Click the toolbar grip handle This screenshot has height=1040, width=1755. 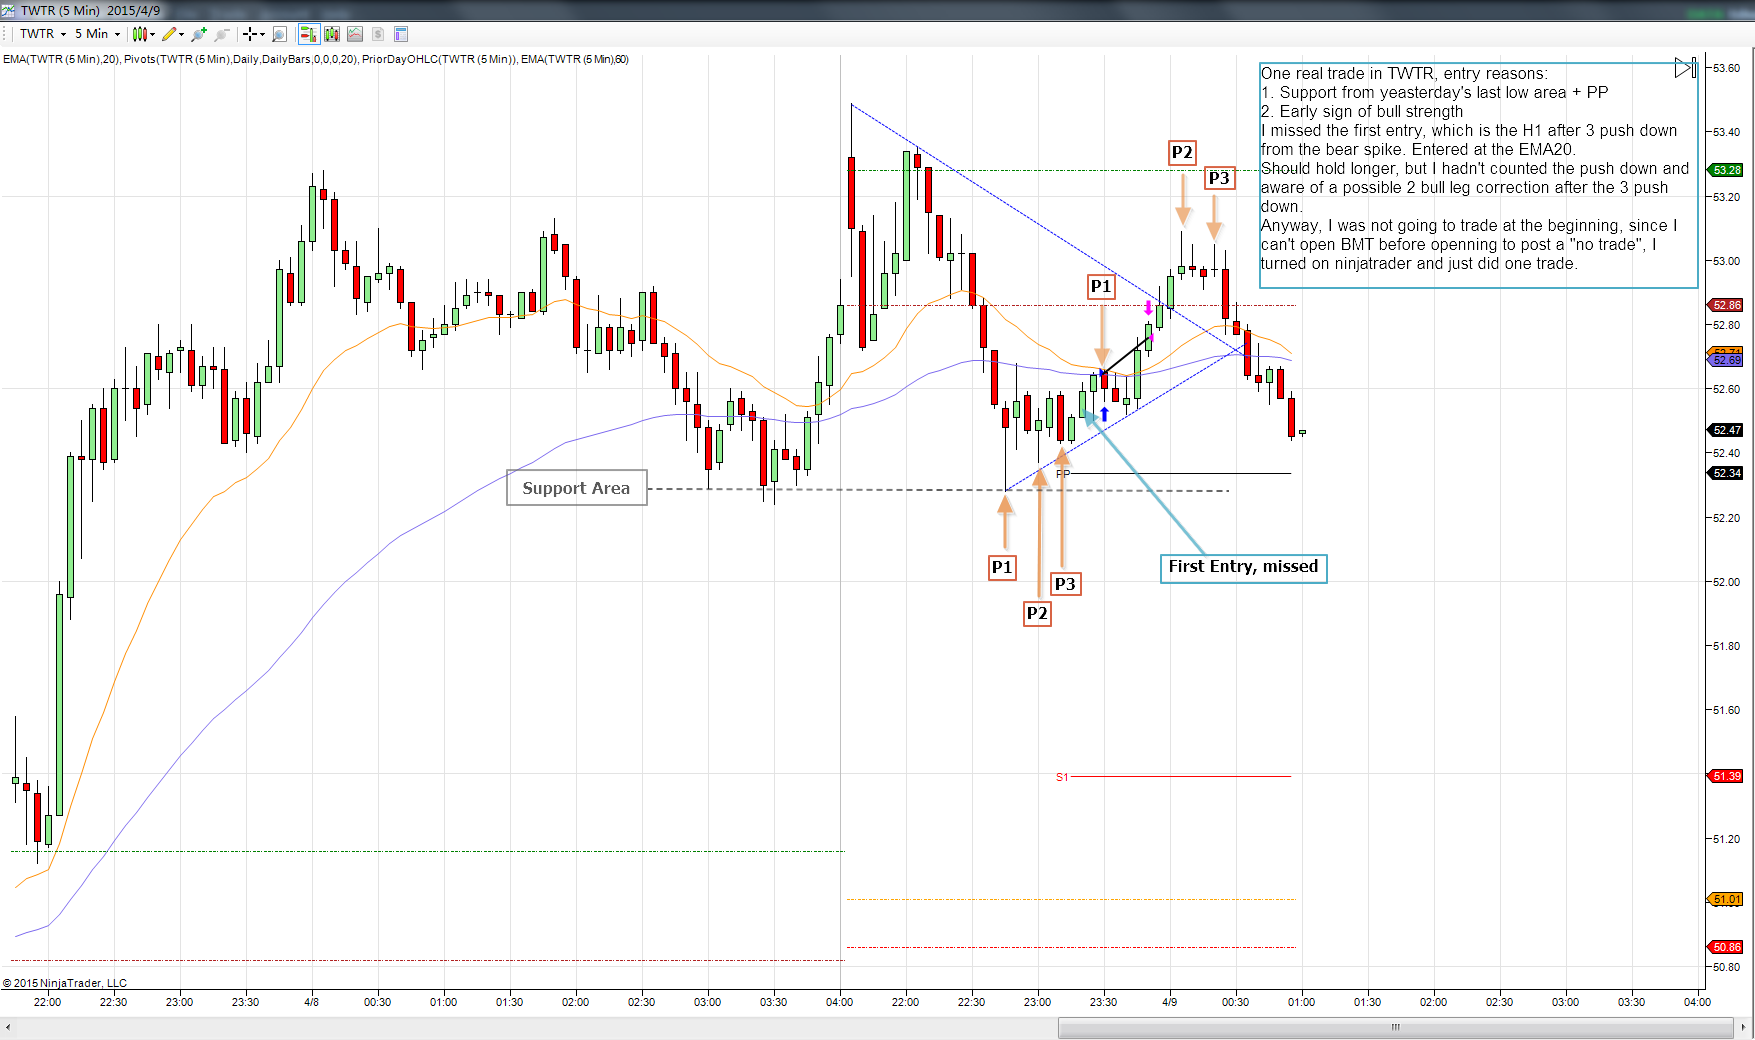(6, 34)
